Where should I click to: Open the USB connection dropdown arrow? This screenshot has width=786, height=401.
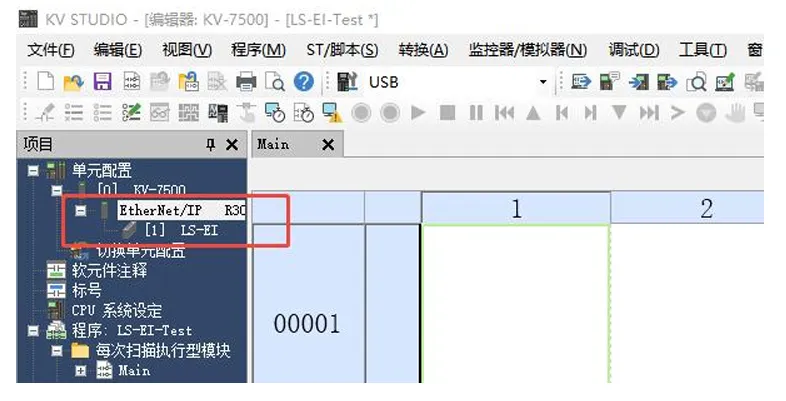coord(543,82)
